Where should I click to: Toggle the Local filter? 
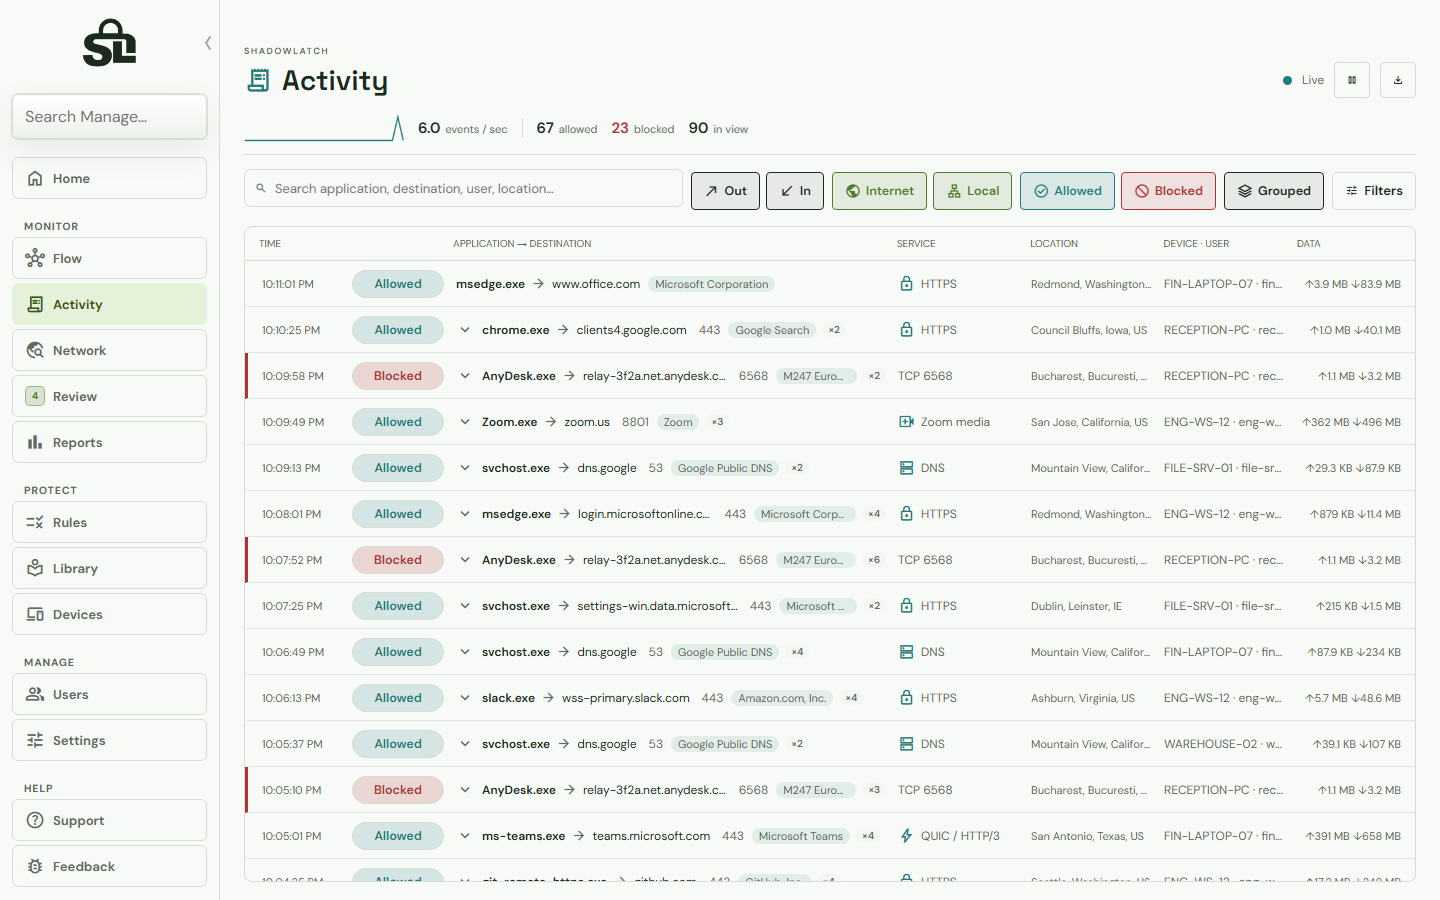point(973,191)
